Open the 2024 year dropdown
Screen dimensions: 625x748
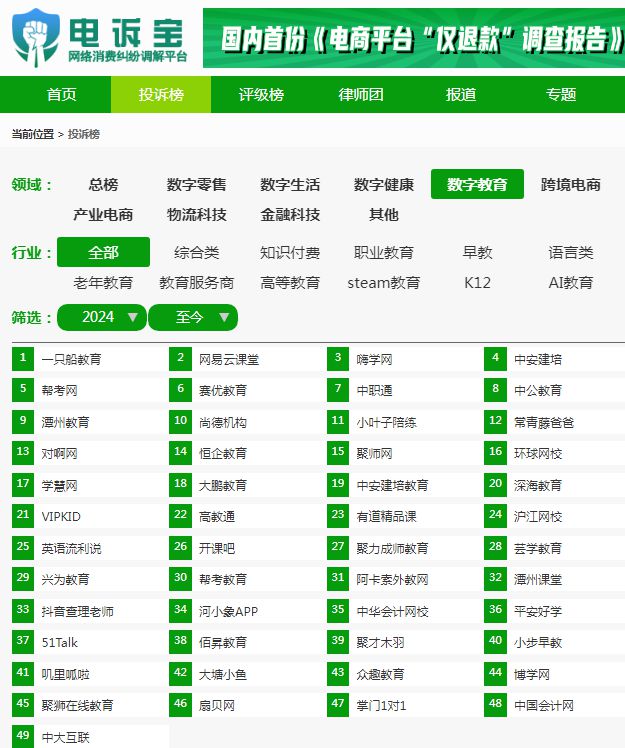coord(102,317)
